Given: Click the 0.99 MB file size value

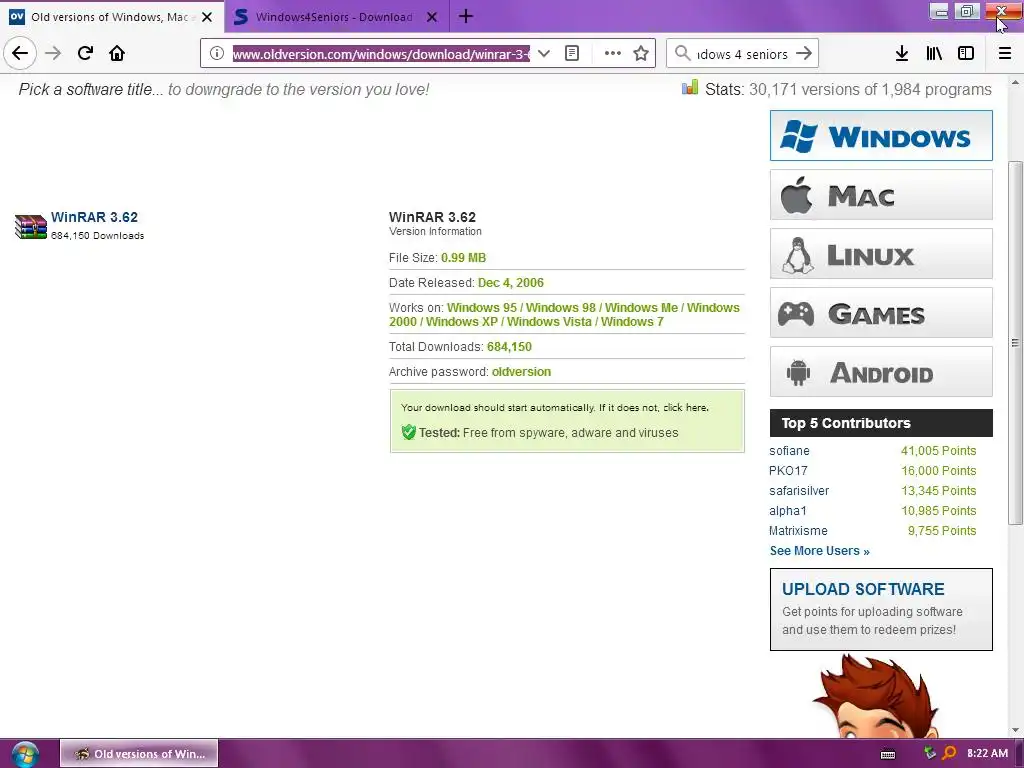Looking at the screenshot, I should [463, 258].
